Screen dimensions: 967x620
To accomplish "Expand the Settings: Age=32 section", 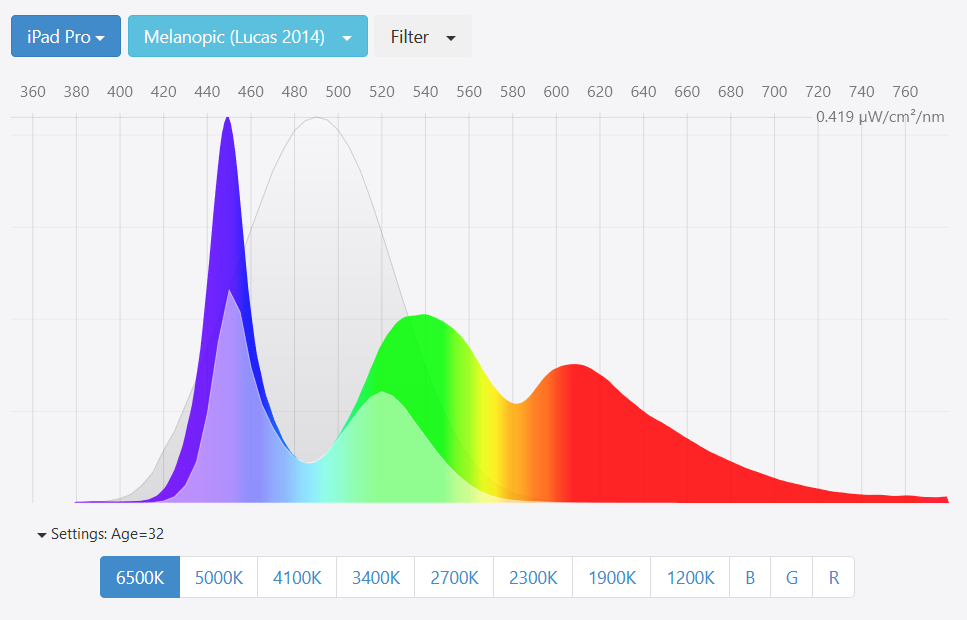I will pyautogui.click(x=101, y=534).
